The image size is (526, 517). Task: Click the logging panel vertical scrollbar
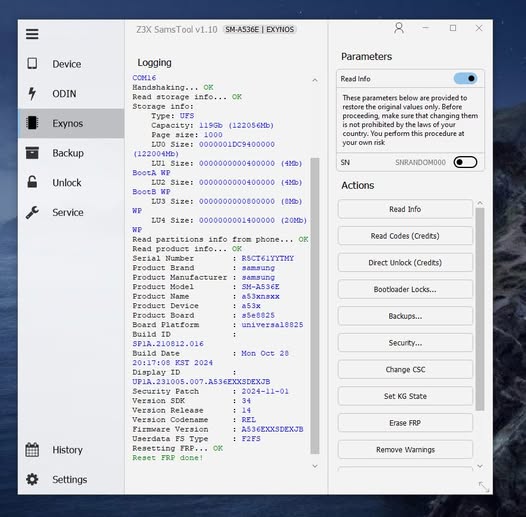tap(315, 305)
